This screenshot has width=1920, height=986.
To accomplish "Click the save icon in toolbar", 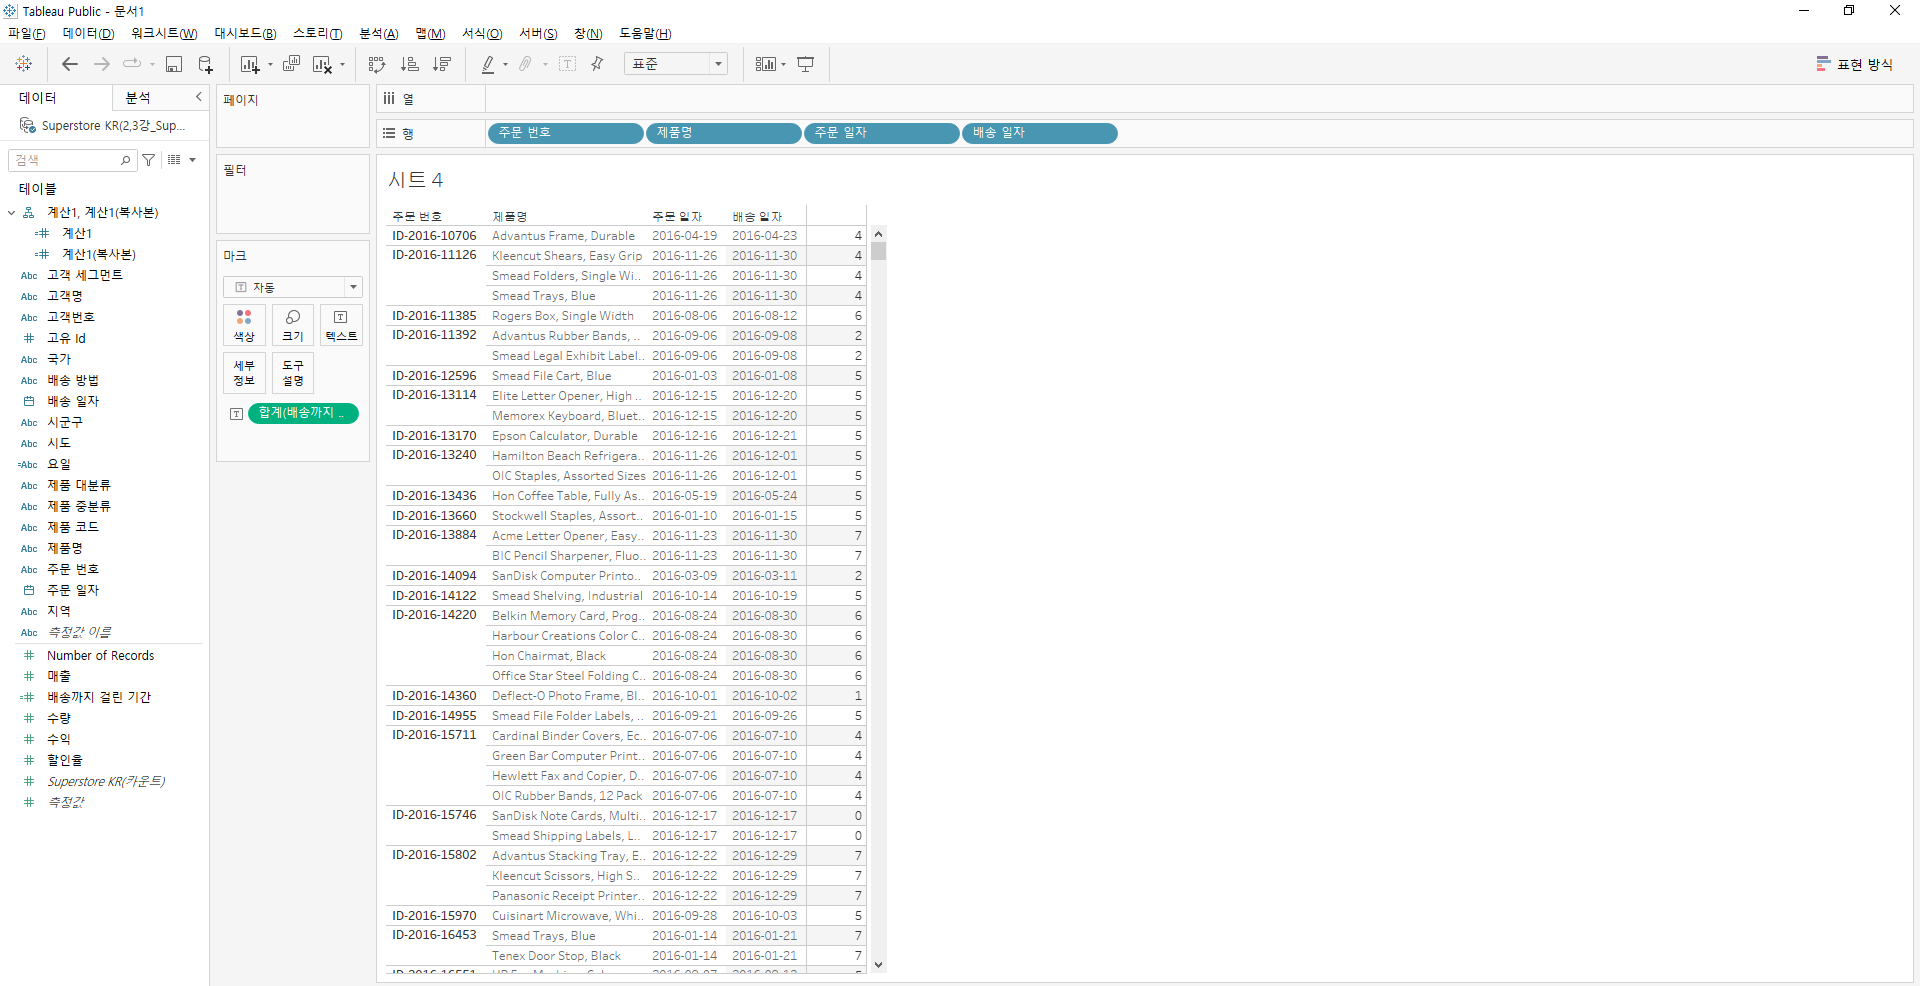I will pyautogui.click(x=174, y=64).
